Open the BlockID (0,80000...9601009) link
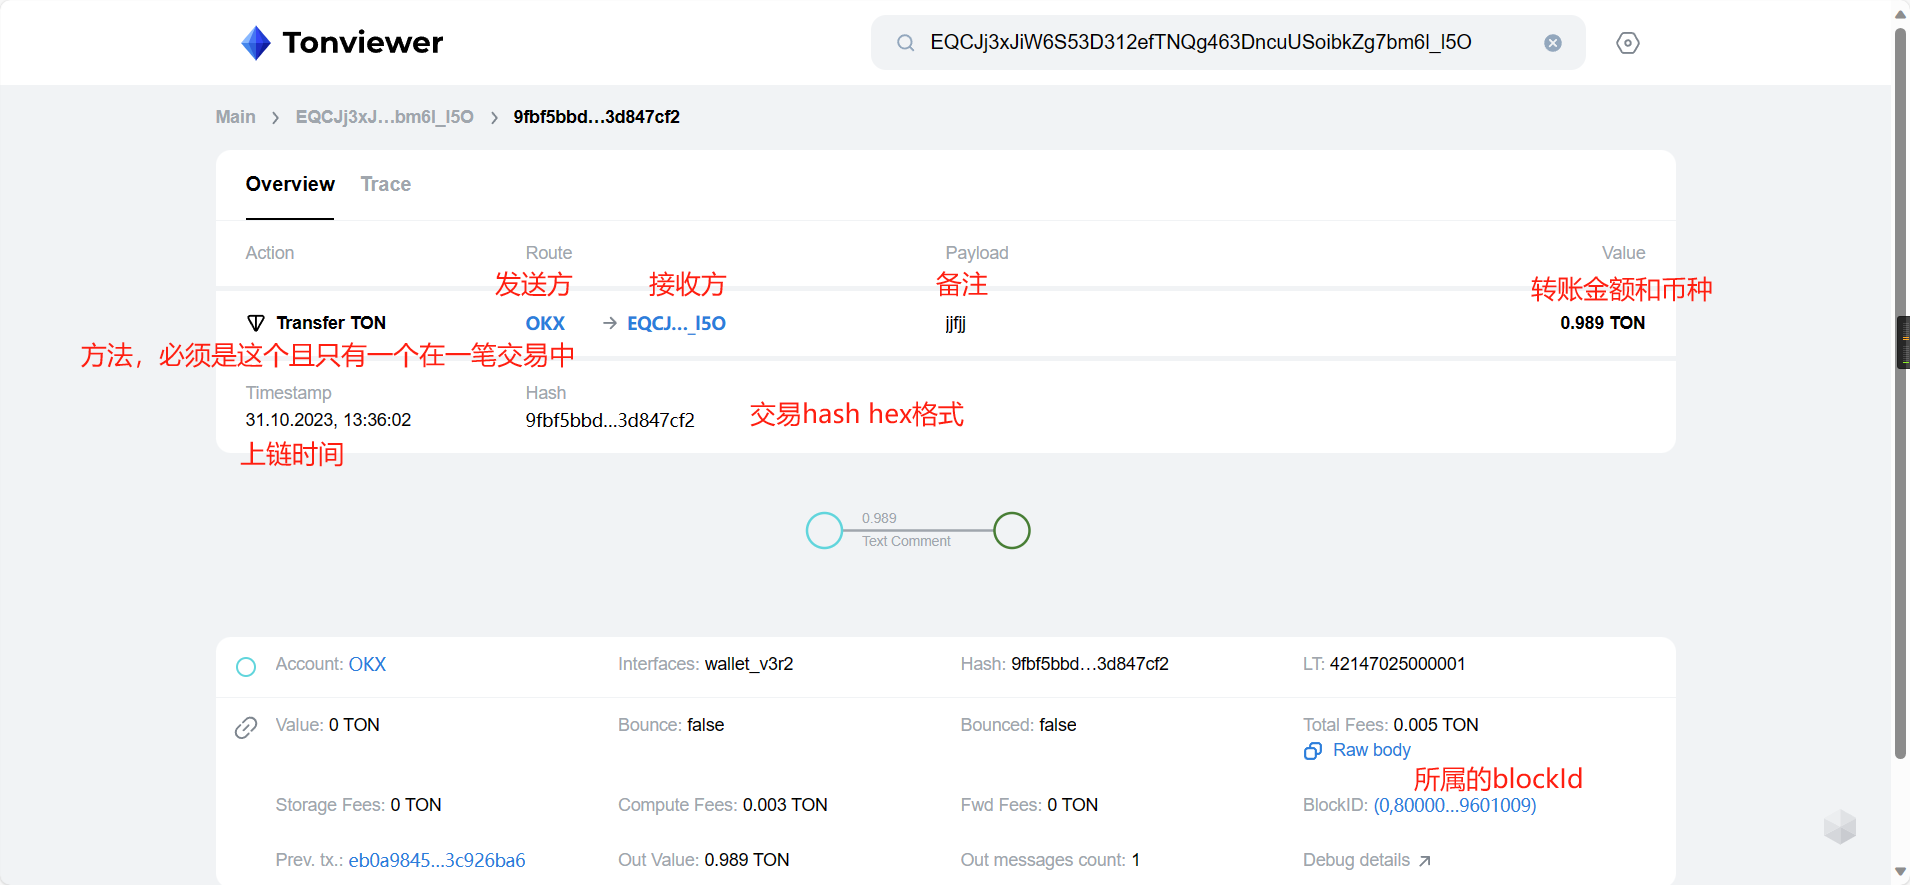Viewport: 1910px width, 885px height. 1454,805
